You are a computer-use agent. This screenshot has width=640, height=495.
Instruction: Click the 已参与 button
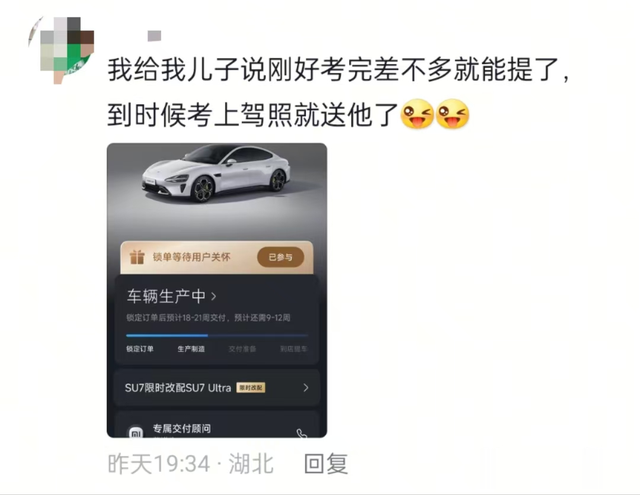[280, 257]
